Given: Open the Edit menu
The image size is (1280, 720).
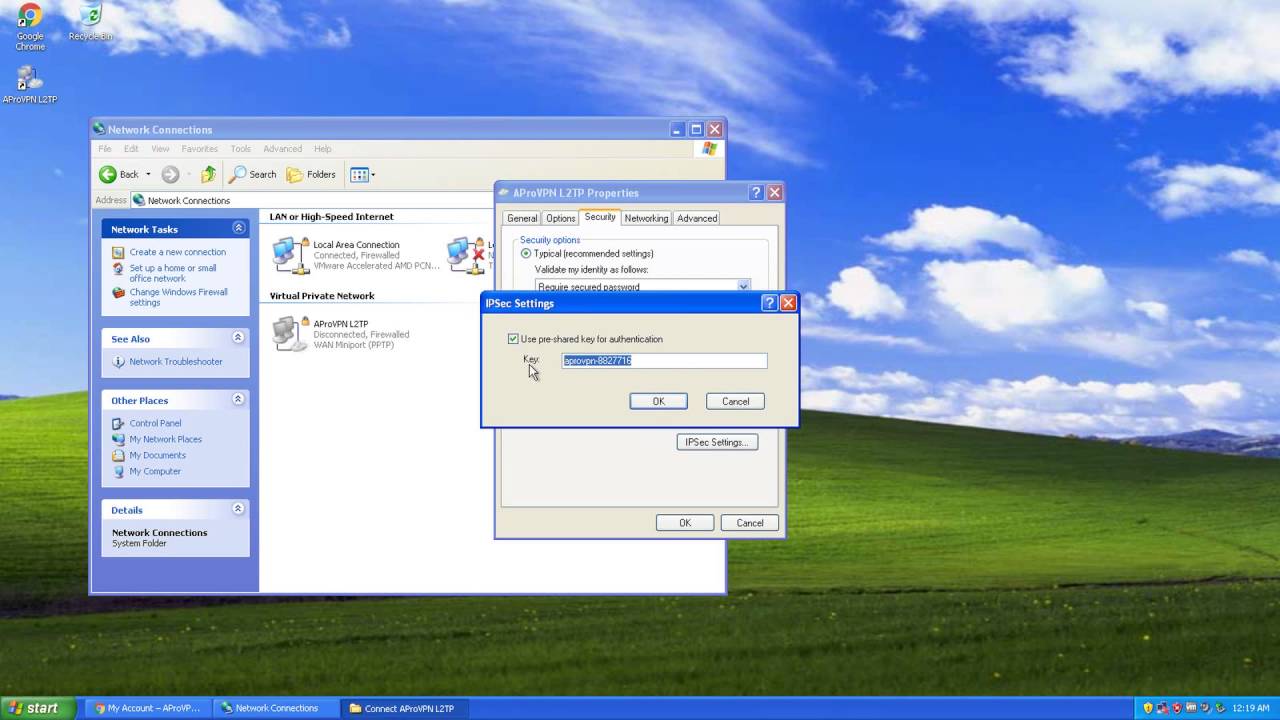Looking at the screenshot, I should pos(131,149).
